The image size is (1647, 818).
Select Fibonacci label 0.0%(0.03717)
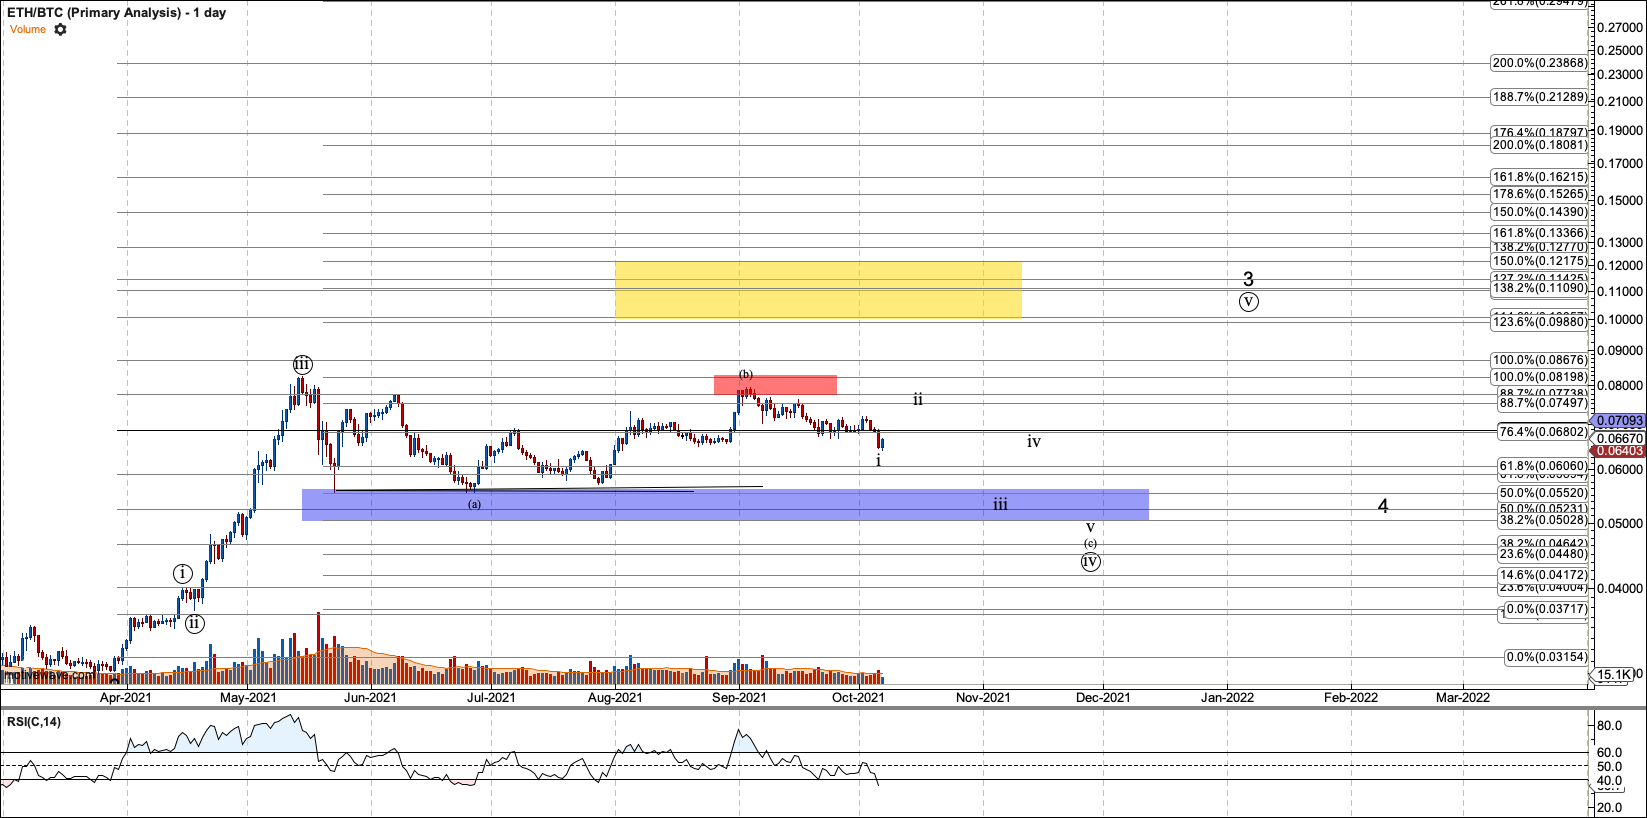[x=1545, y=609]
